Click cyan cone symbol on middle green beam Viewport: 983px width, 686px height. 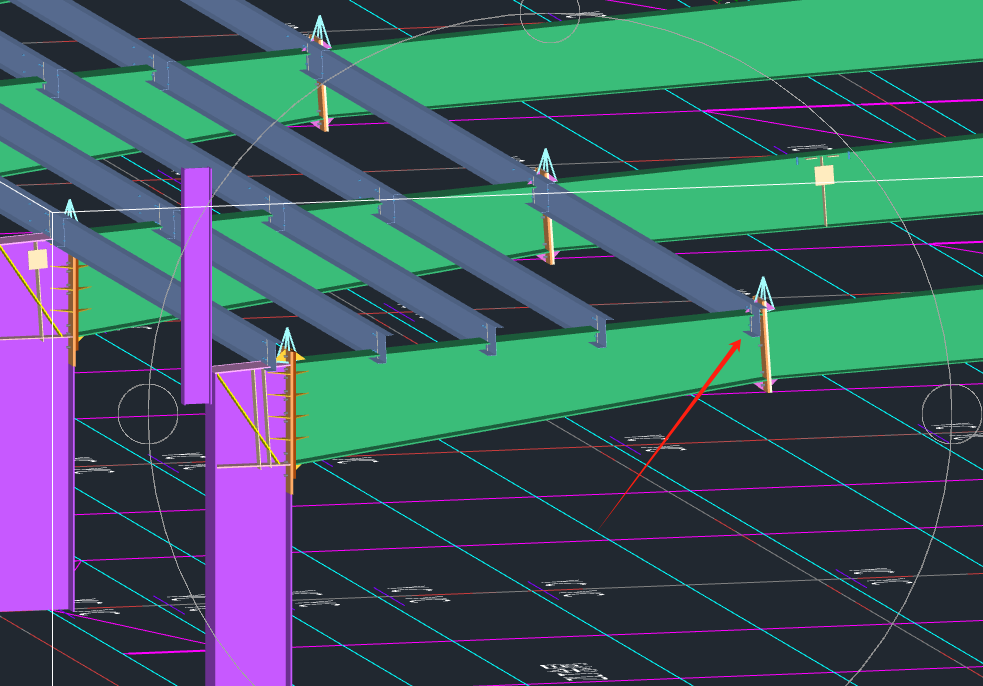[x=545, y=164]
